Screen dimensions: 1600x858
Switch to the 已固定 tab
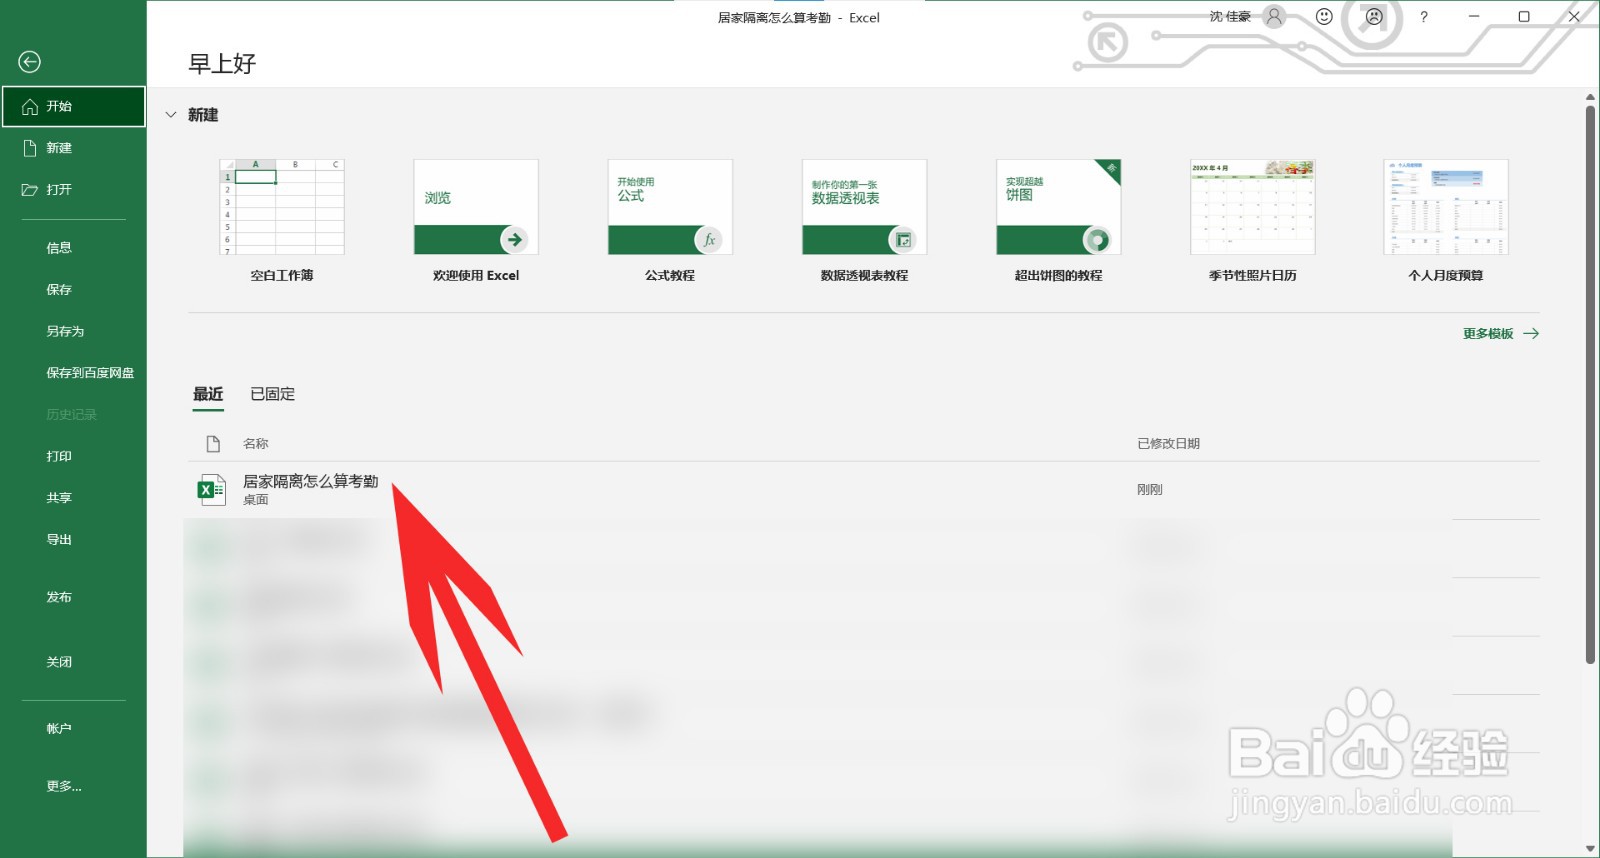pyautogui.click(x=272, y=394)
